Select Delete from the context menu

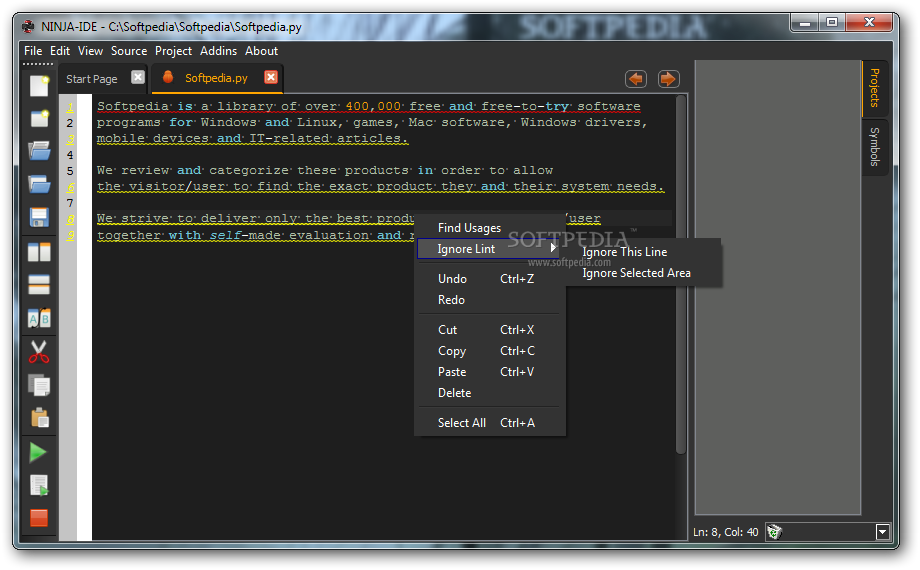click(x=488, y=393)
